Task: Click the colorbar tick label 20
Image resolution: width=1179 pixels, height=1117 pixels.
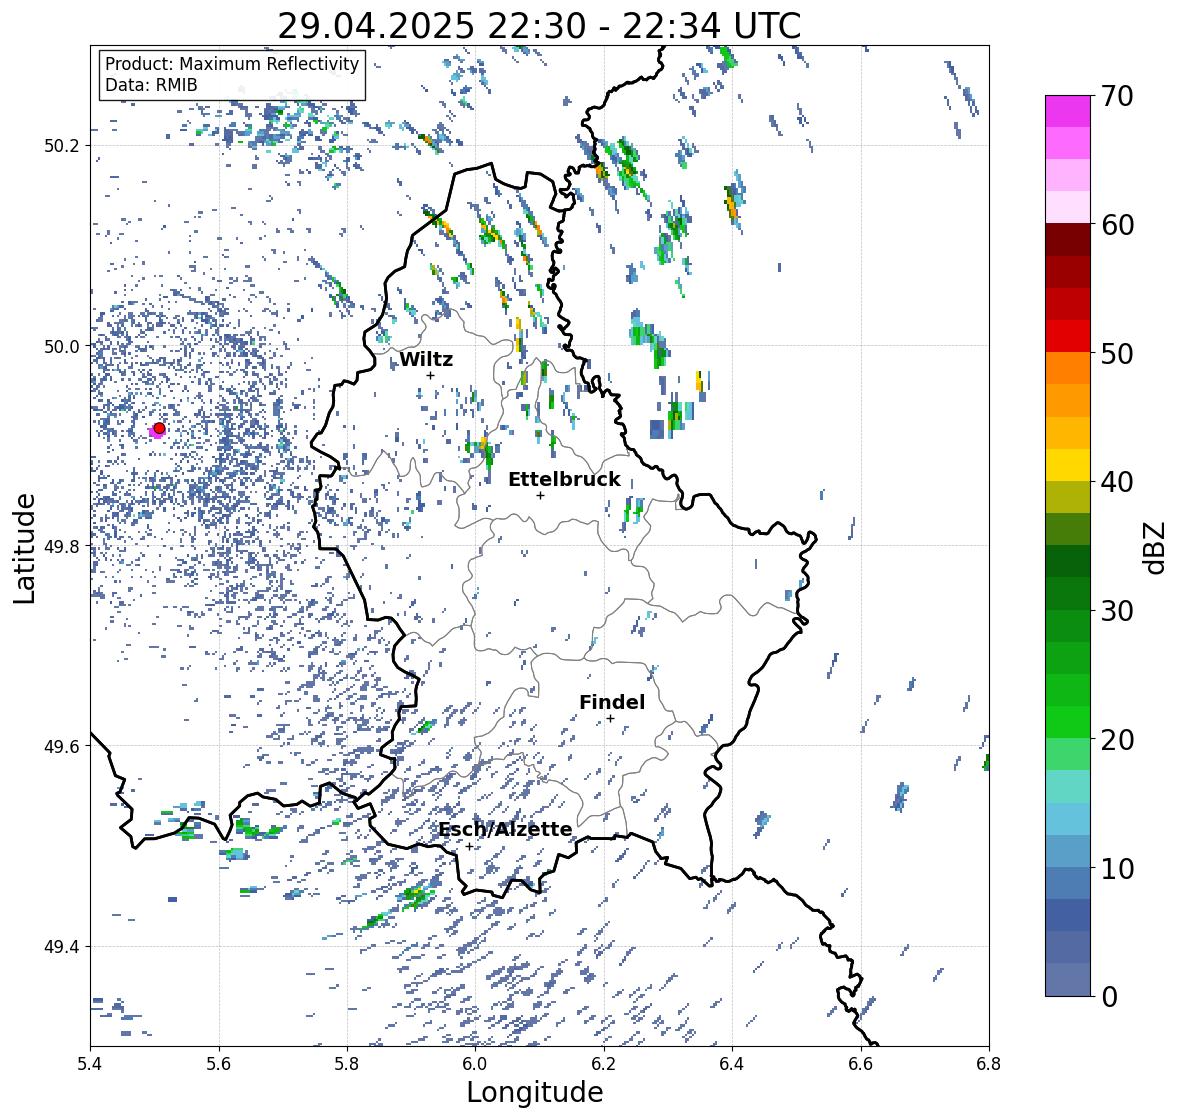Action: (x=1117, y=740)
